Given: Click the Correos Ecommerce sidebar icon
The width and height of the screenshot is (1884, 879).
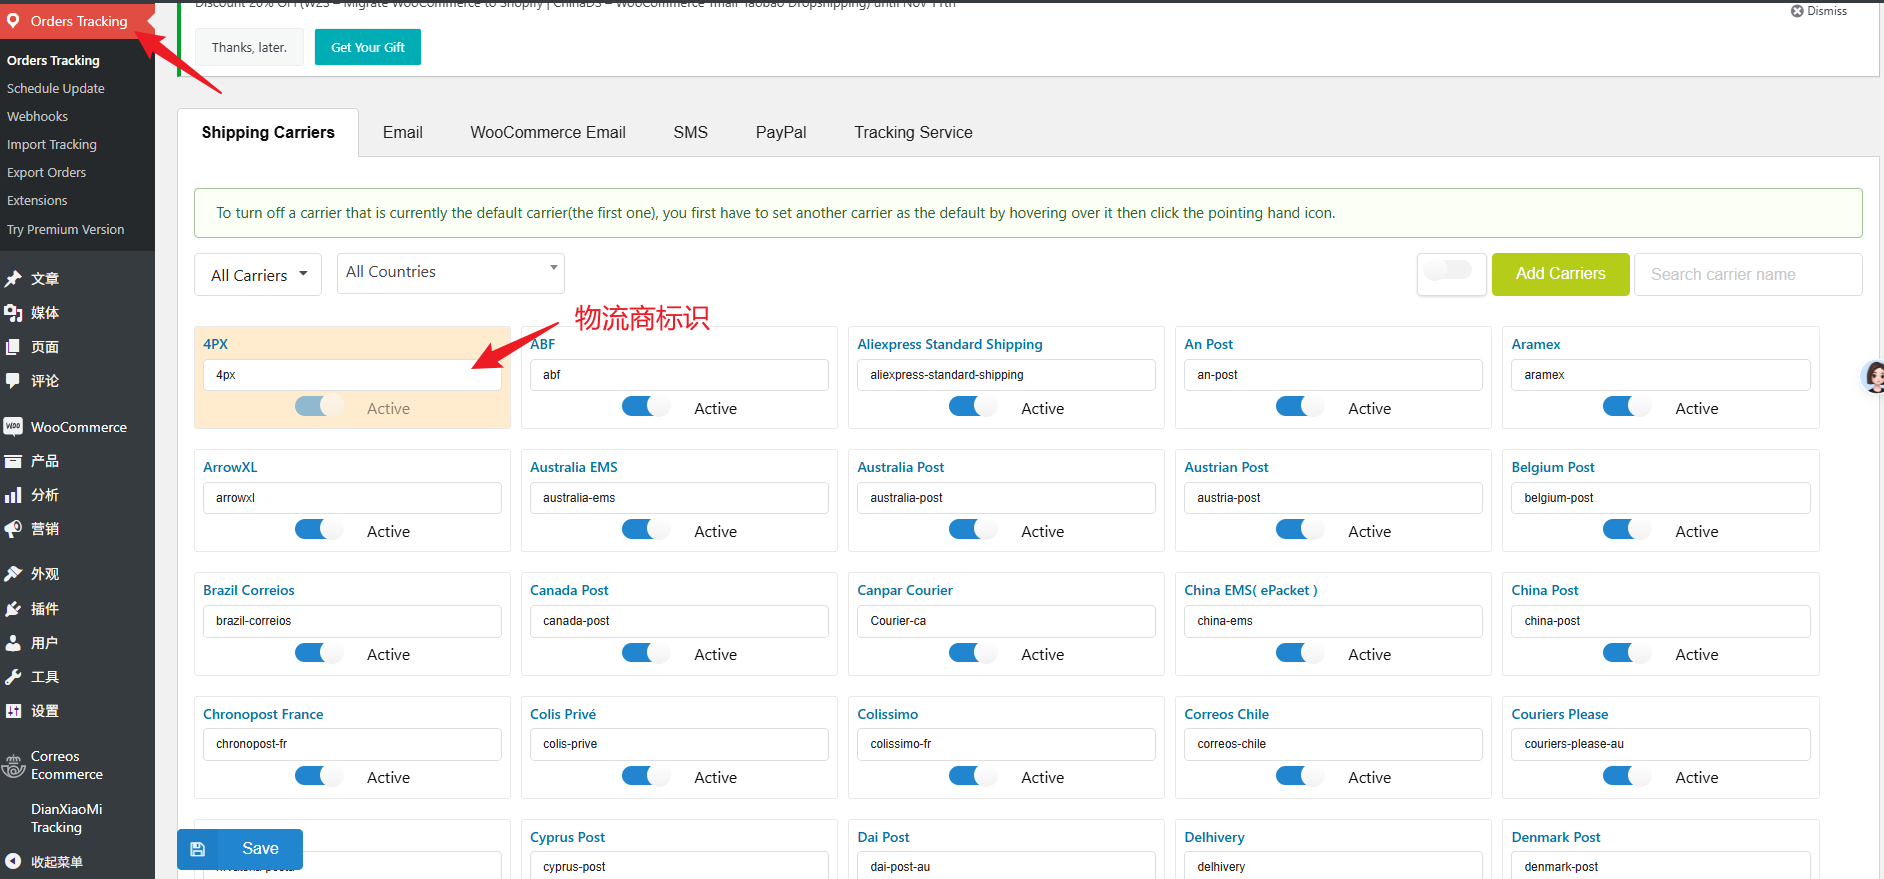Looking at the screenshot, I should click(x=13, y=766).
